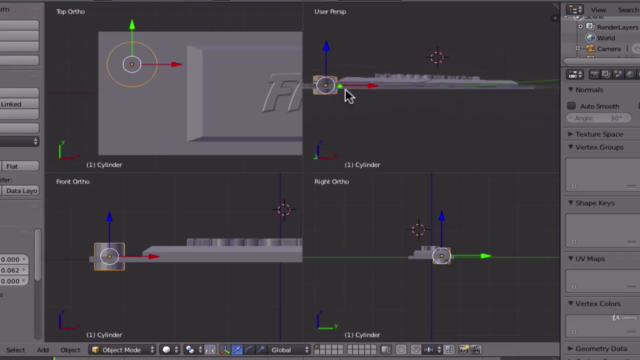Expand the Geometry Data panel

(x=571, y=349)
